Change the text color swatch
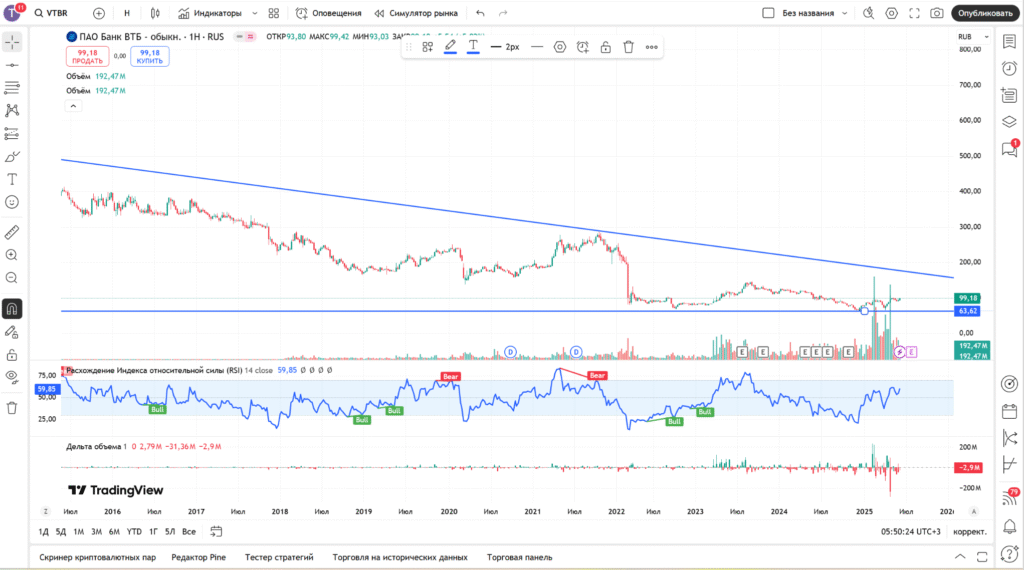This screenshot has height=570, width=1024. (473, 47)
